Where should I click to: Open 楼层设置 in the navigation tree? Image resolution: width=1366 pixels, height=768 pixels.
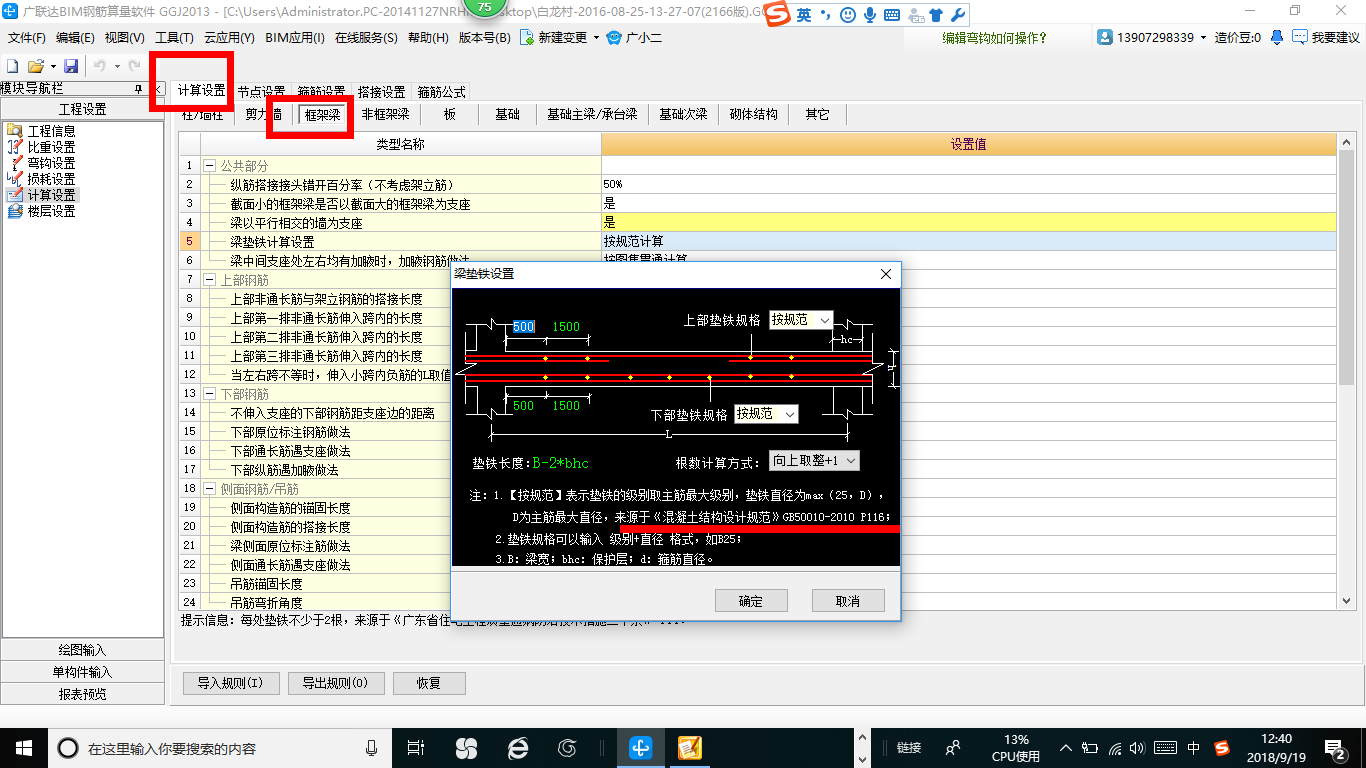coord(51,211)
